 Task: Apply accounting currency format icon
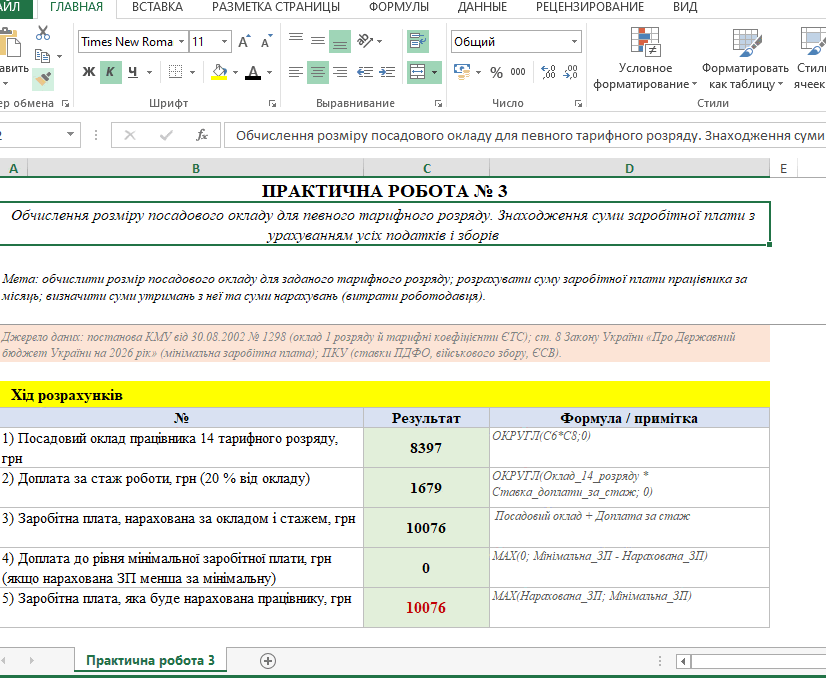tap(462, 72)
